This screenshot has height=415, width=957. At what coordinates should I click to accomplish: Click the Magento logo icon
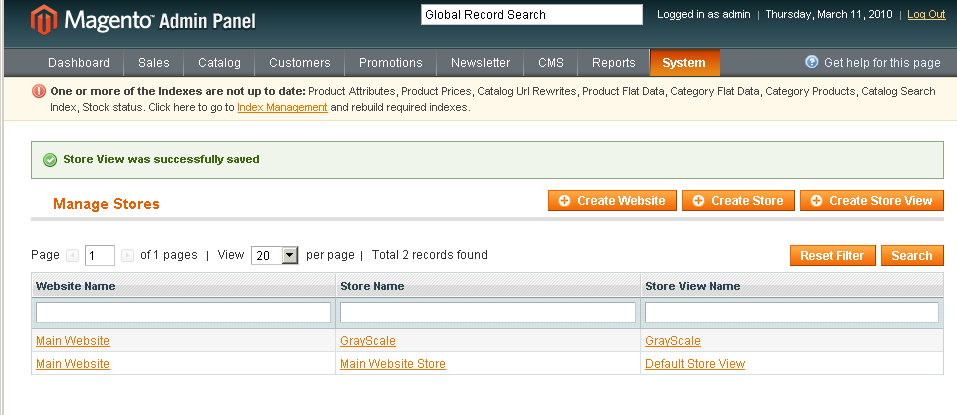pos(44,20)
